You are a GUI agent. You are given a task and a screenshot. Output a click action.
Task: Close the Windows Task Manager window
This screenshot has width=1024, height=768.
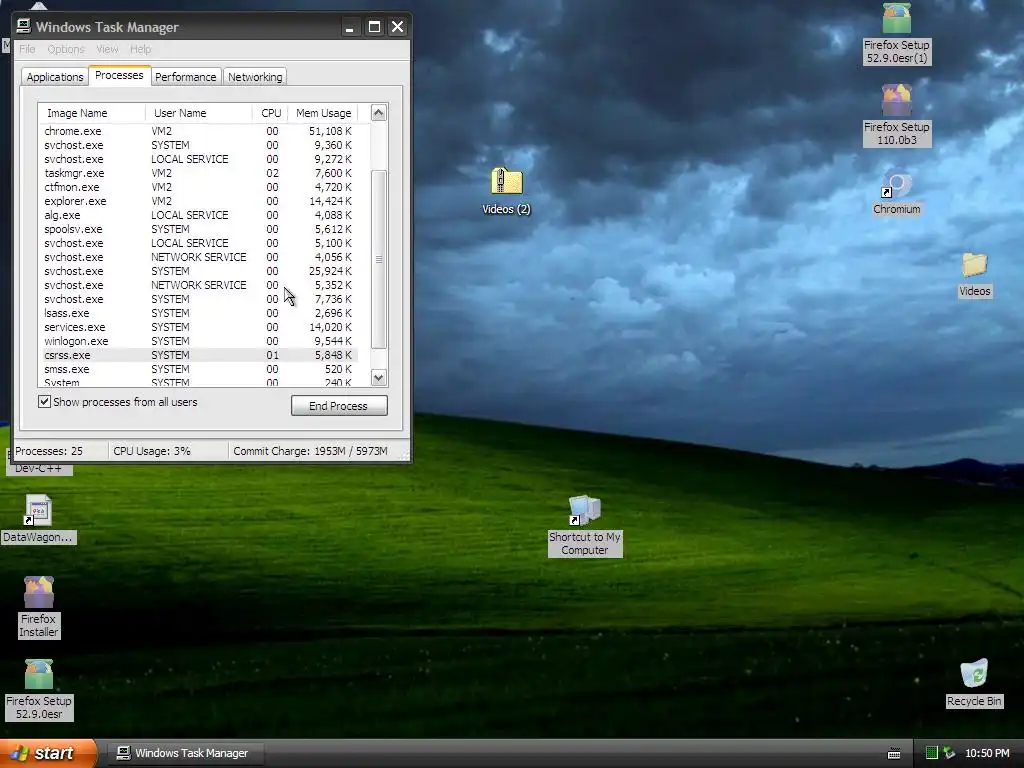[x=397, y=27]
